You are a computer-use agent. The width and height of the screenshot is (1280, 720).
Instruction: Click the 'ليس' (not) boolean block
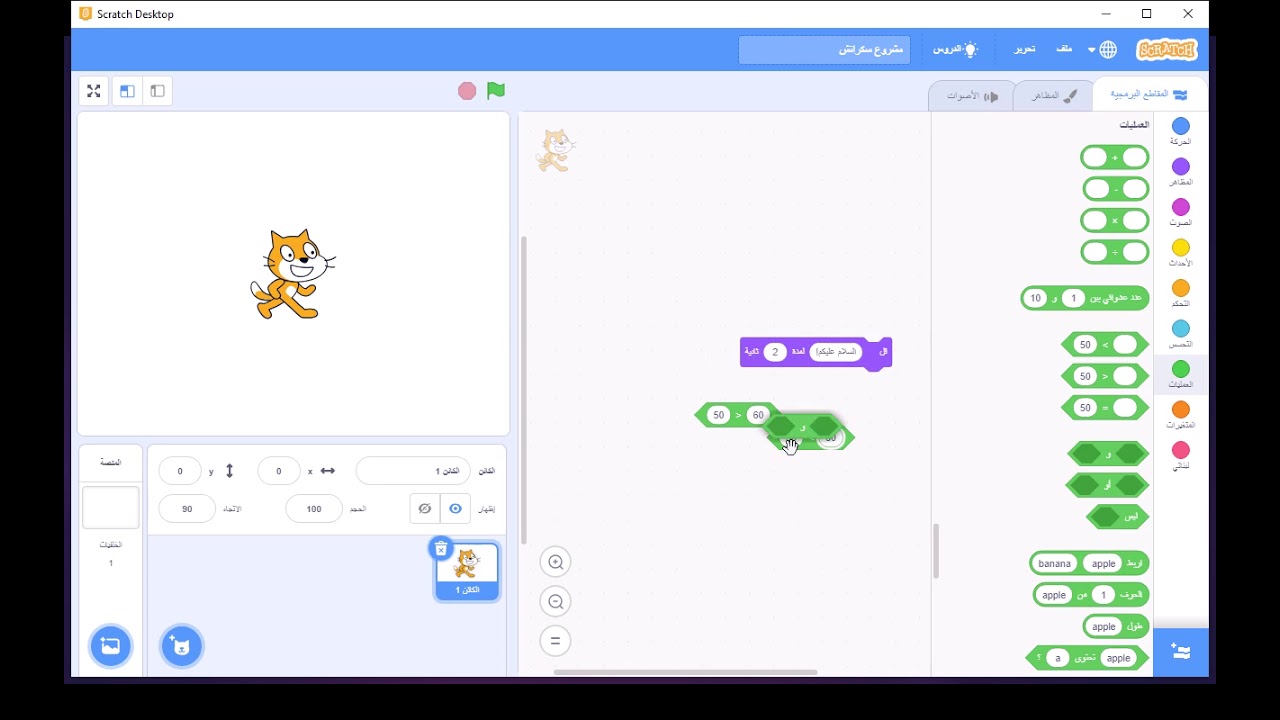click(x=1118, y=517)
